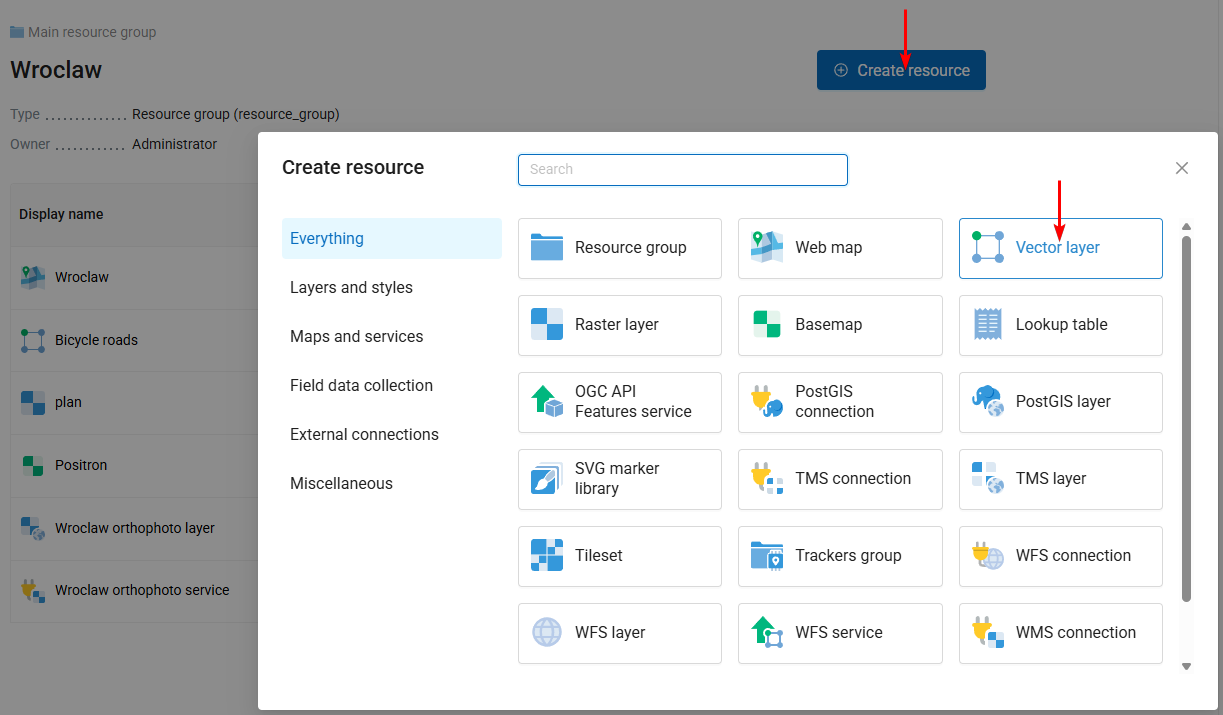Viewport: 1223px width, 715px height.
Task: Choose the Web map resource icon
Action: [767, 247]
